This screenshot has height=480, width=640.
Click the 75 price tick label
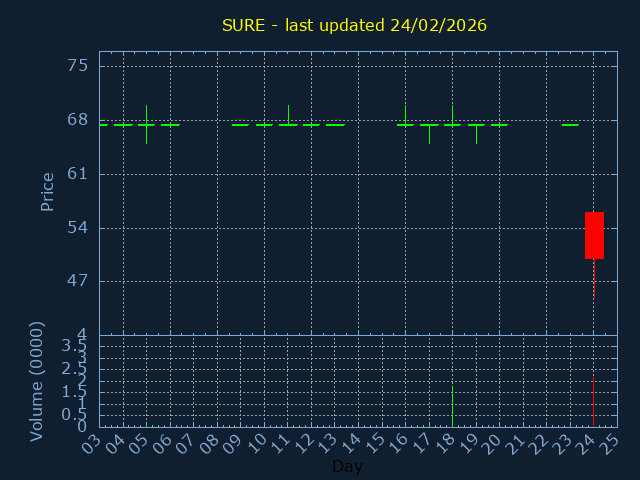click(x=77, y=66)
